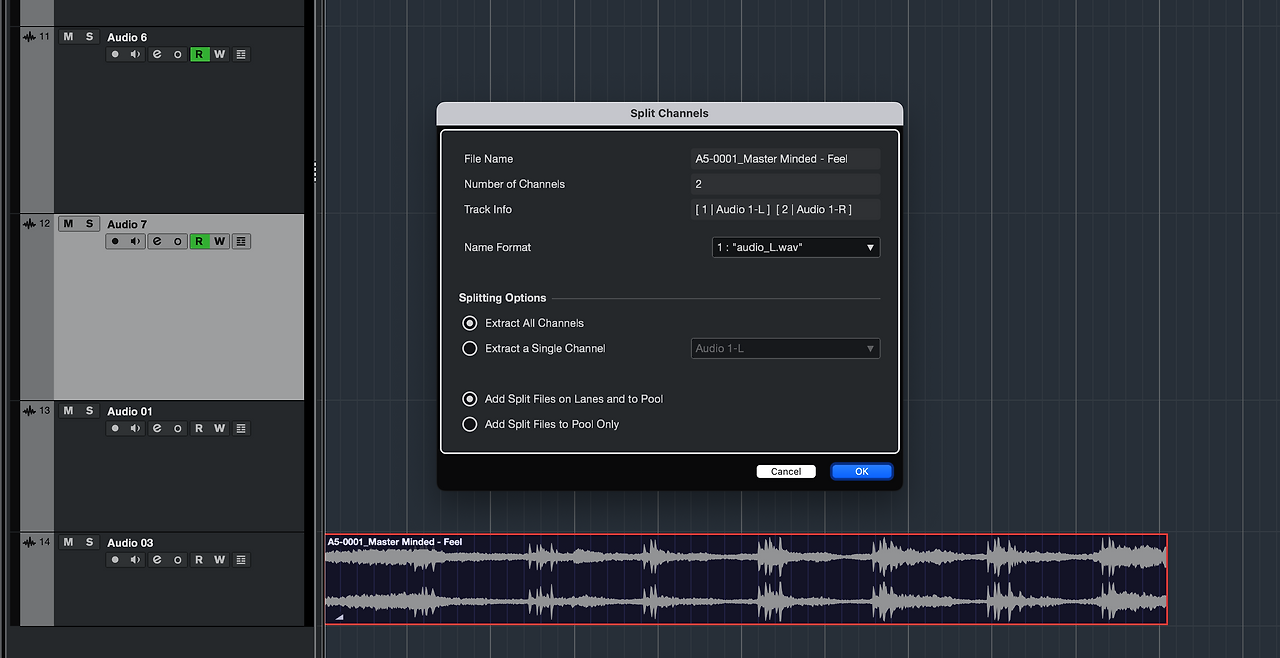This screenshot has height=658, width=1280.
Task: Show lanes for Audio 6 track
Action: [241, 54]
